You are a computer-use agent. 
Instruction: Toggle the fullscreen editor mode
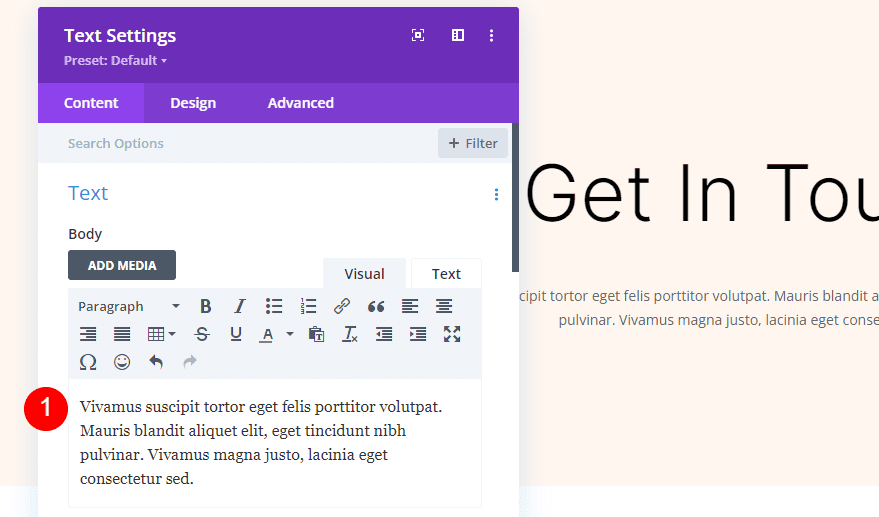pos(452,334)
